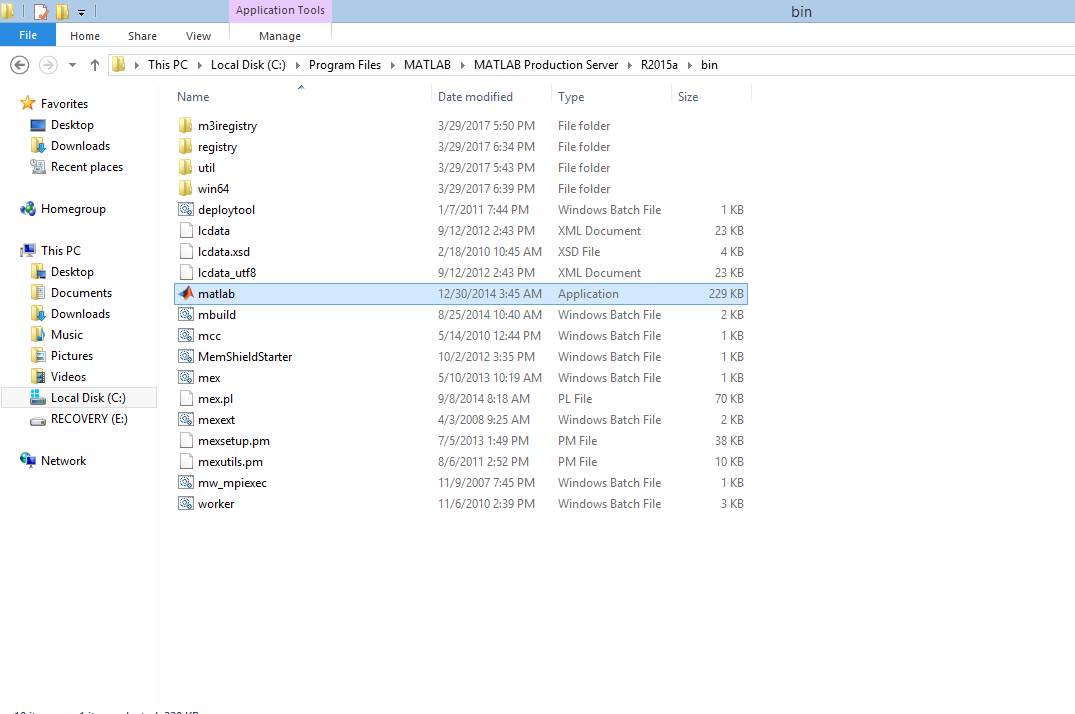Image resolution: width=1075 pixels, height=714 pixels.
Task: Open the Customize Quick Access Toolbar dropdown
Action: 81,11
